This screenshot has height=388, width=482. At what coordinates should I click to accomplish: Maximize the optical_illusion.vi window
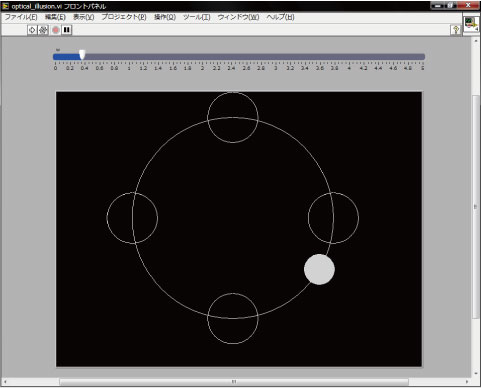(451, 6)
